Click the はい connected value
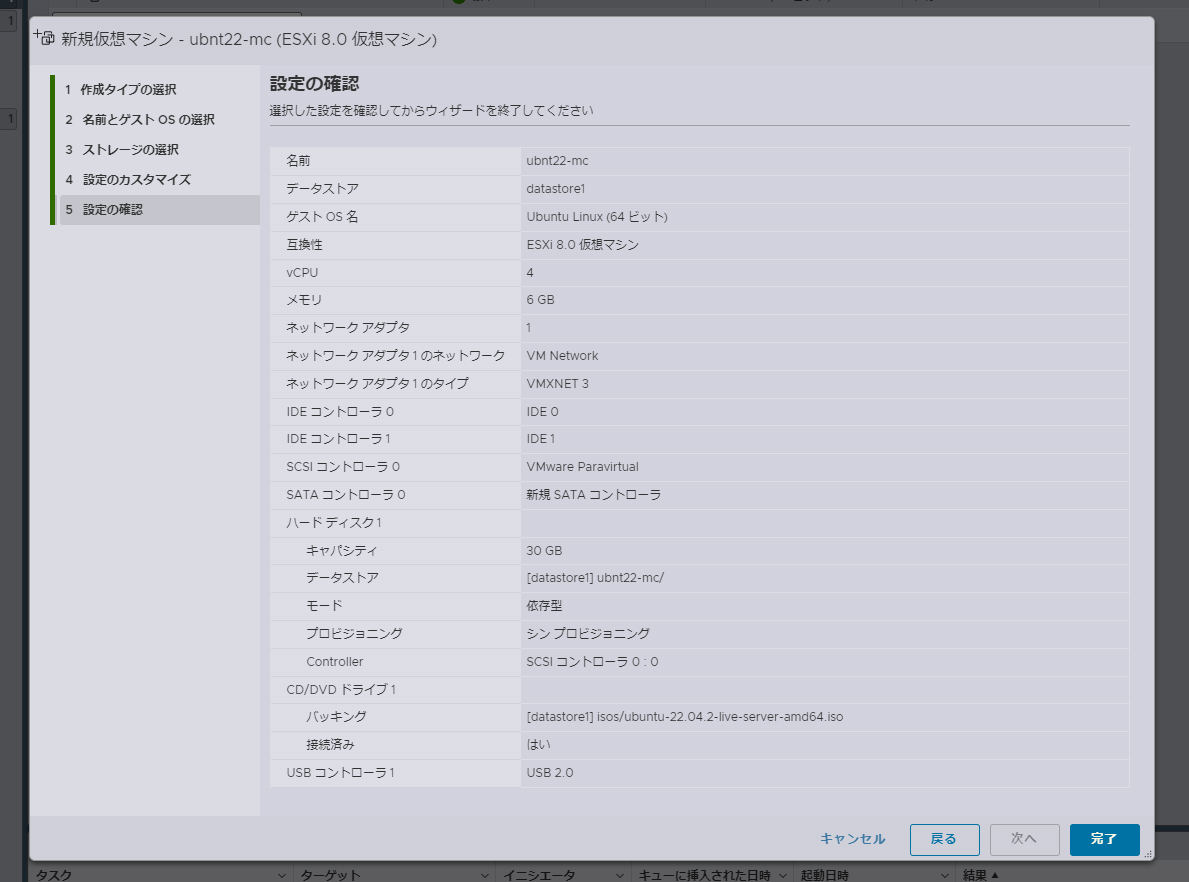Screen dimensions: 1189x882 [x=538, y=745]
